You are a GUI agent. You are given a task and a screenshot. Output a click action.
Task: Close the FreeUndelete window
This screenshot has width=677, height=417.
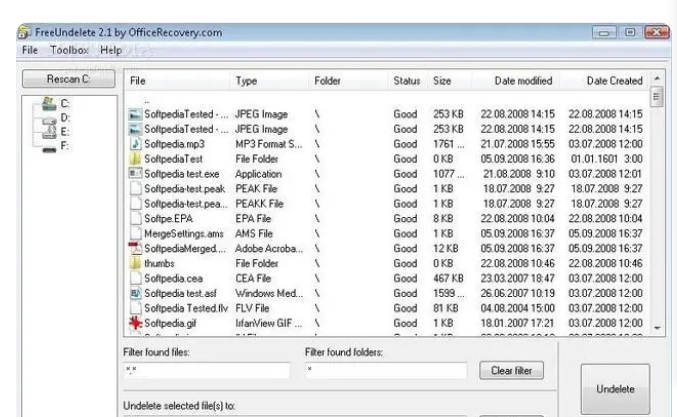click(x=657, y=32)
